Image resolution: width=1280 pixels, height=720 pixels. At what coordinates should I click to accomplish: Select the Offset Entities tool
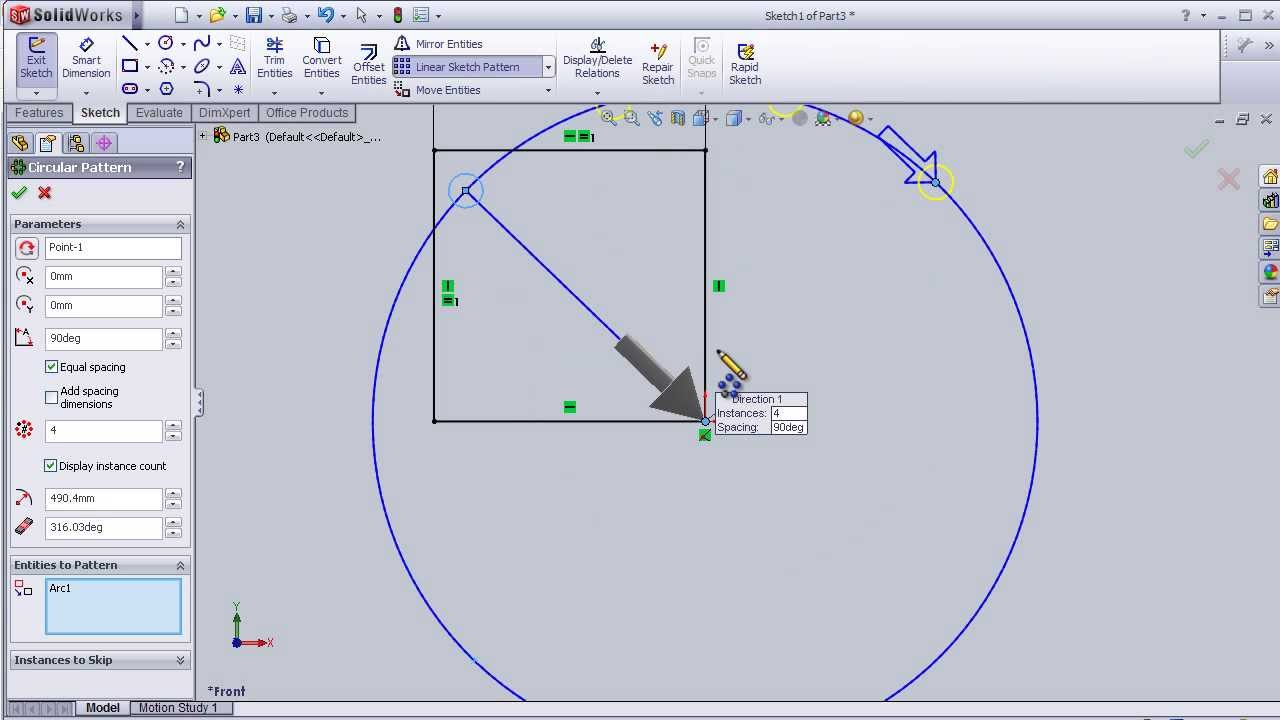click(368, 66)
